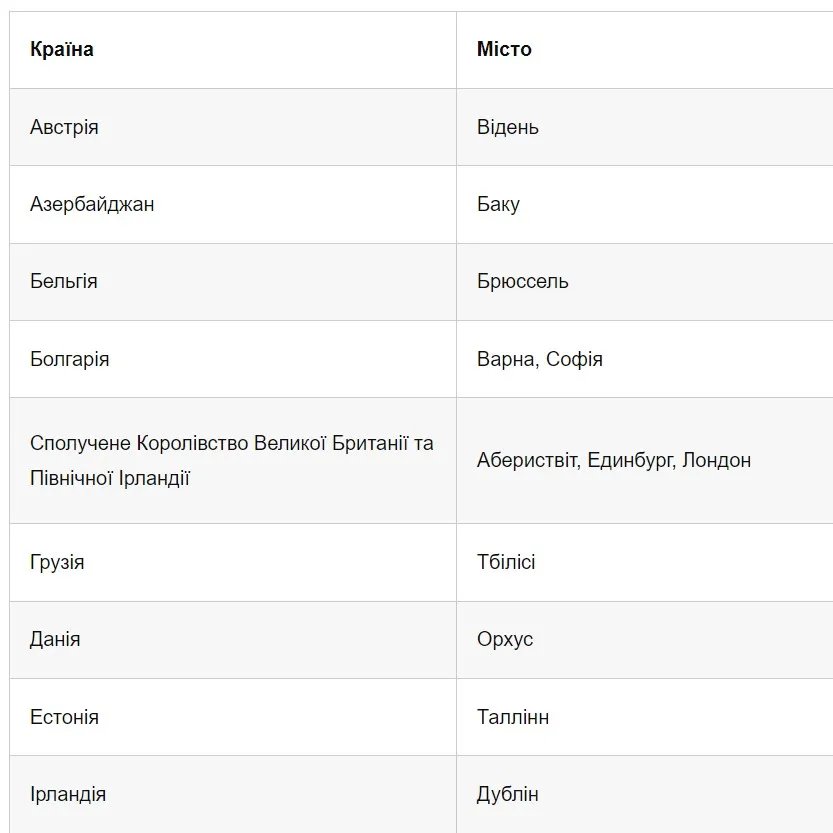Click the "Місто" column header
The height and width of the screenshot is (833, 833).
tap(504, 49)
